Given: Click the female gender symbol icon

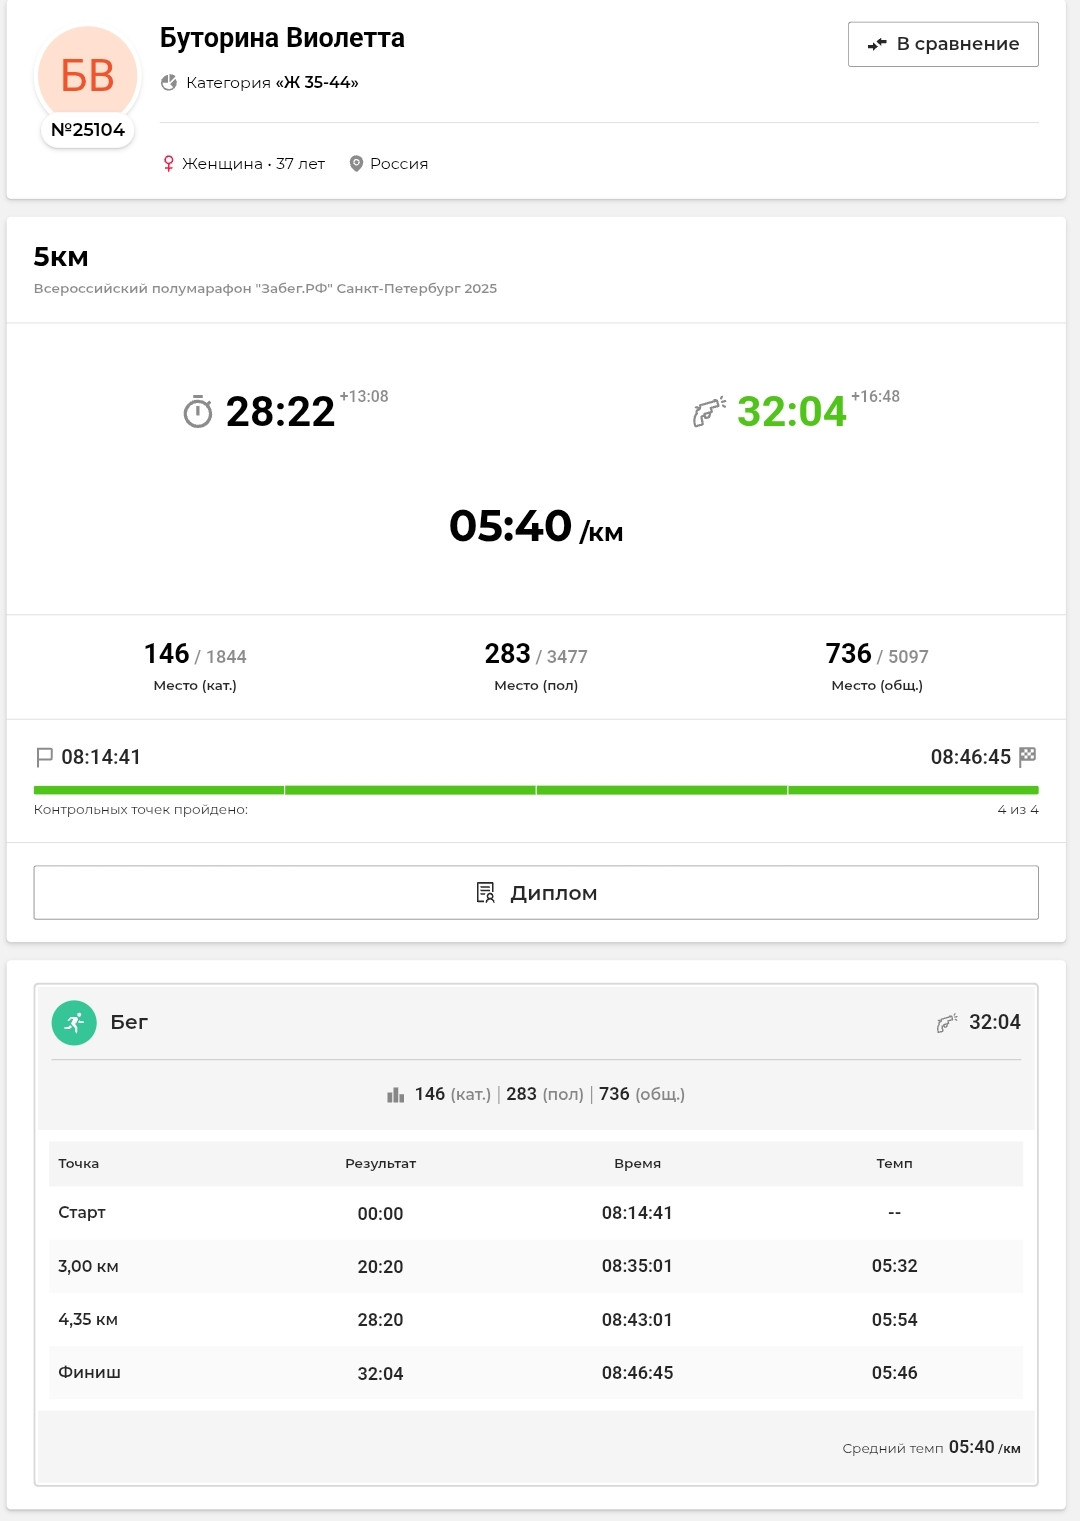Looking at the screenshot, I should point(169,163).
